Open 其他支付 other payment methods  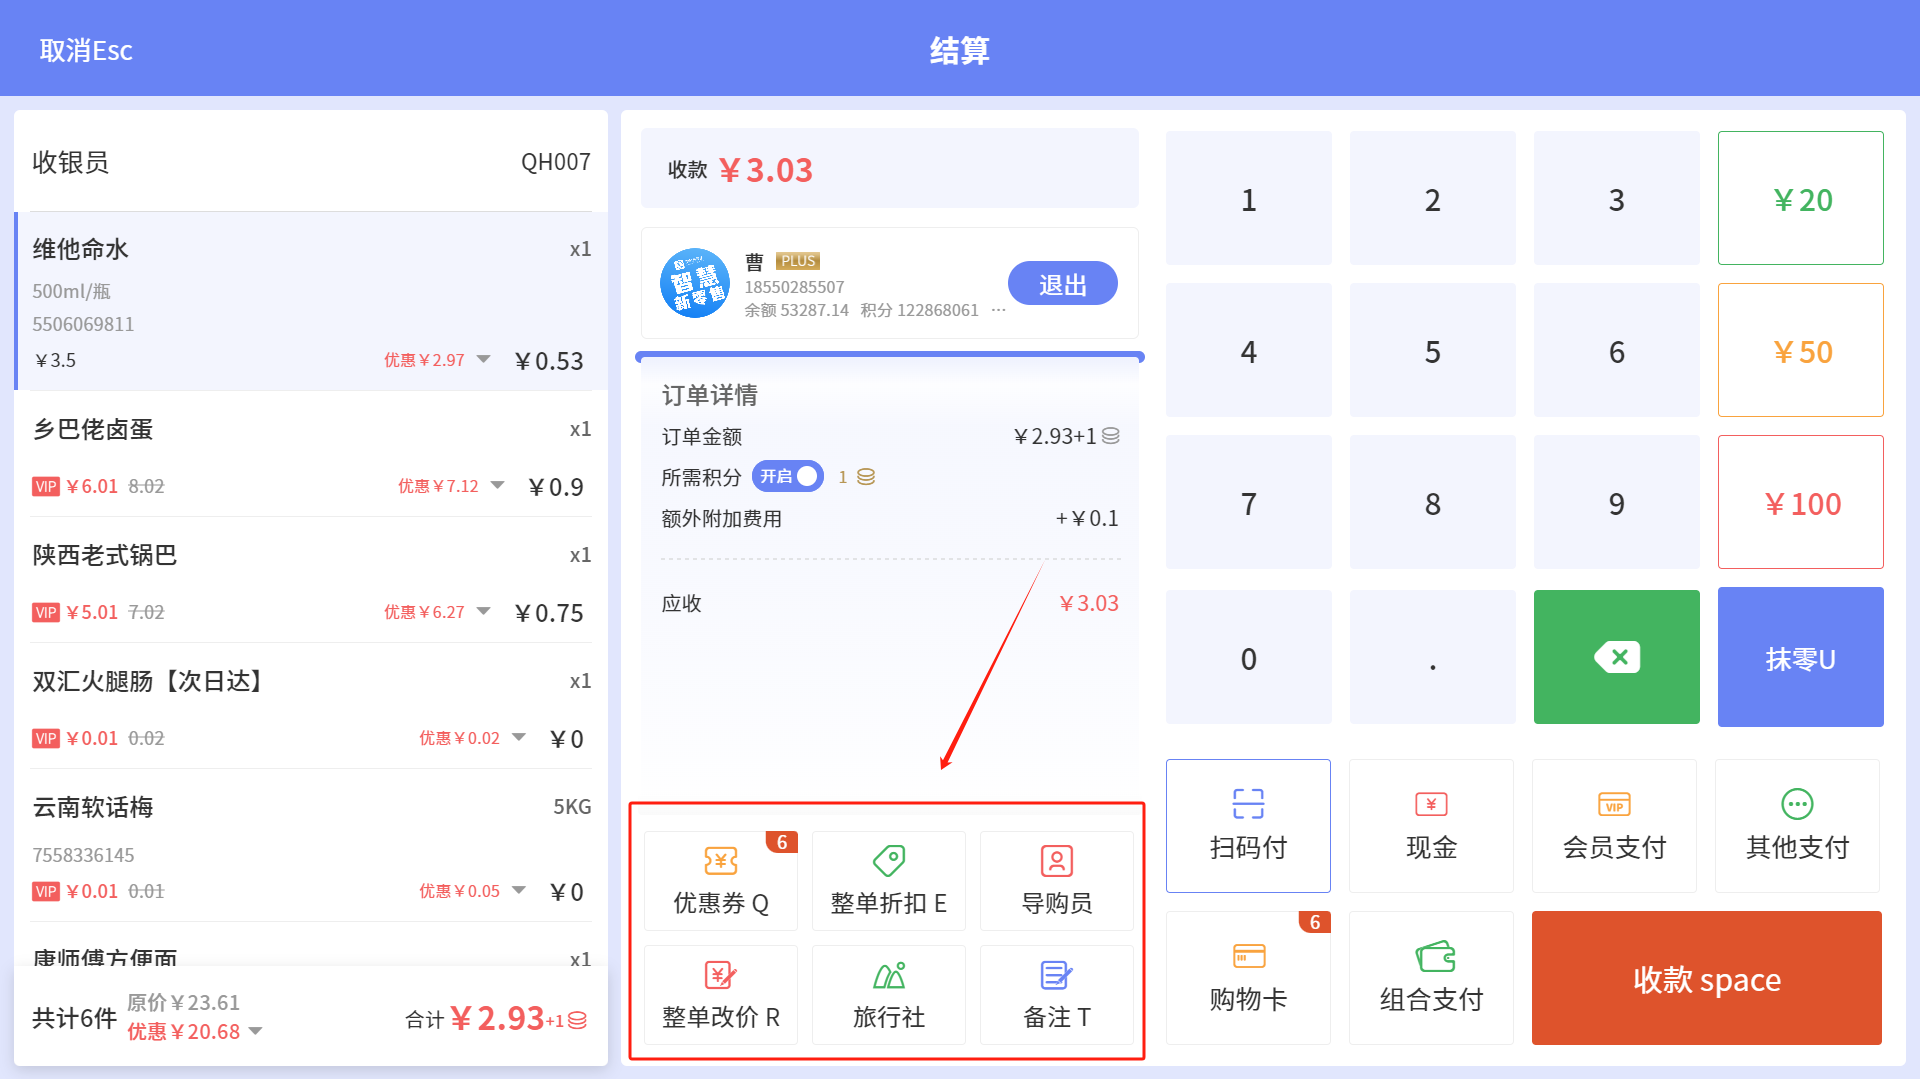[1797, 826]
